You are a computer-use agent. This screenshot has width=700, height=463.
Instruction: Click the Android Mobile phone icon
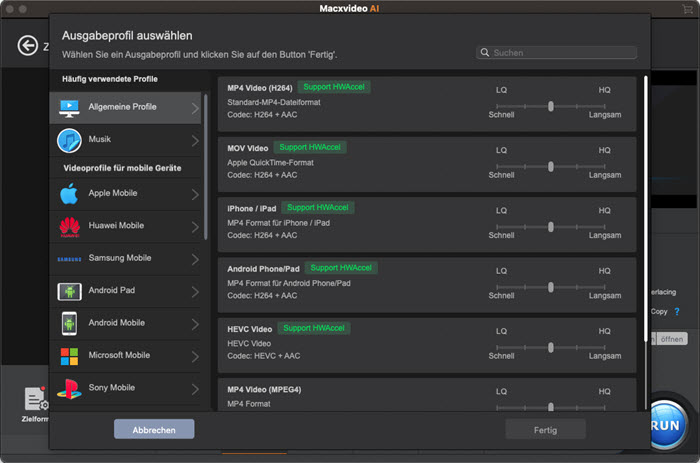[69, 323]
